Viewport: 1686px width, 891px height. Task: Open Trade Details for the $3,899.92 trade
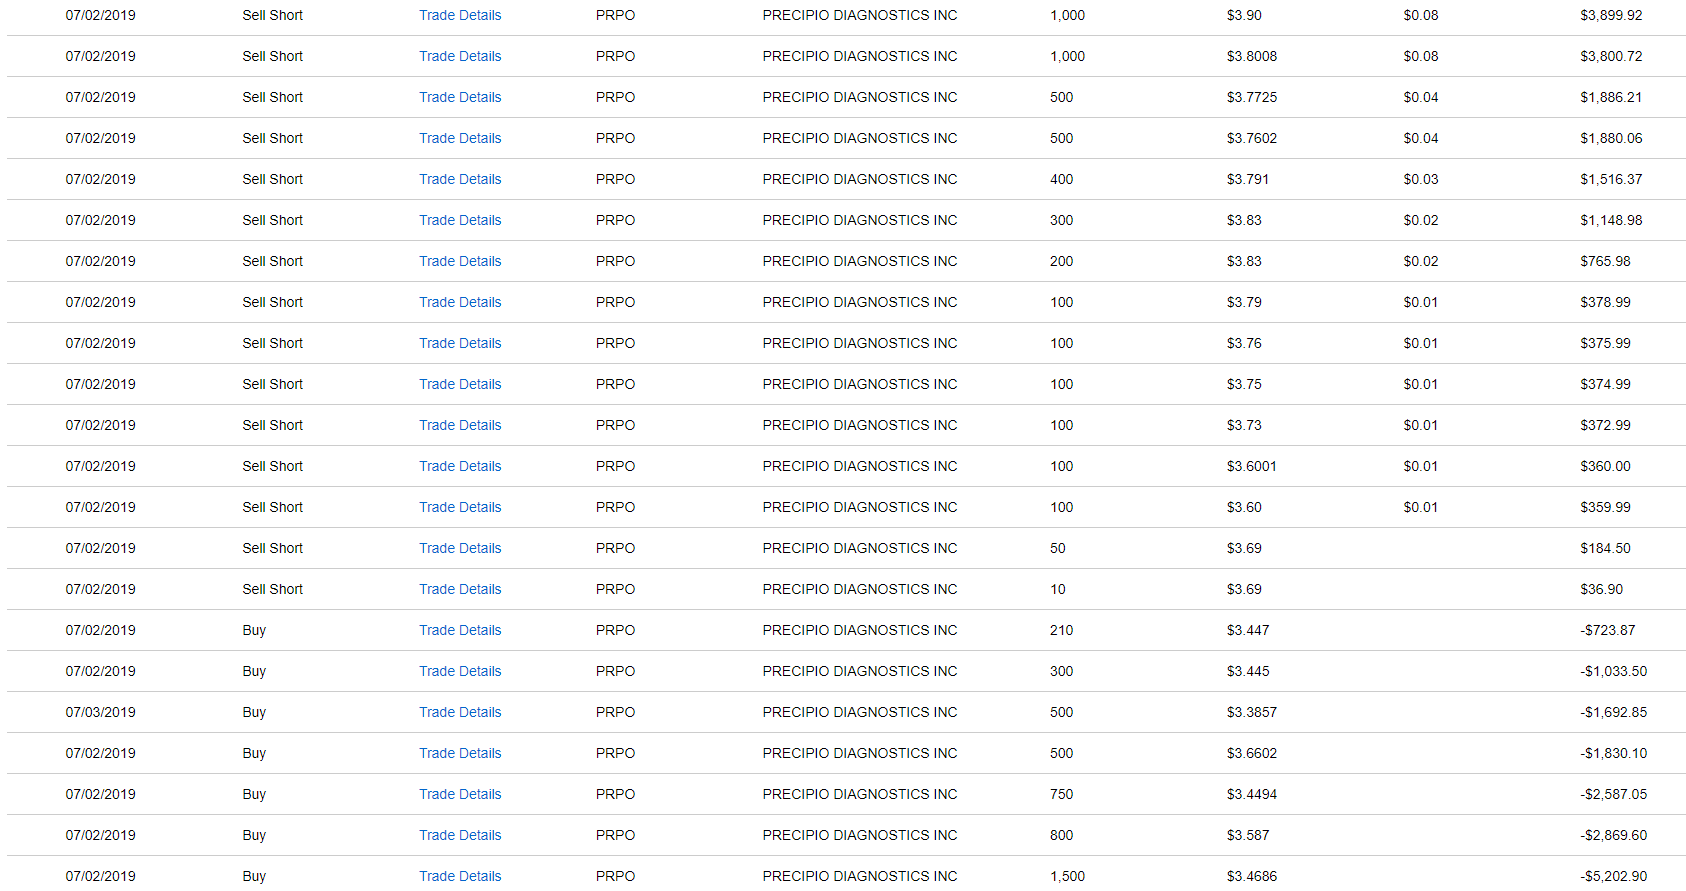click(460, 15)
